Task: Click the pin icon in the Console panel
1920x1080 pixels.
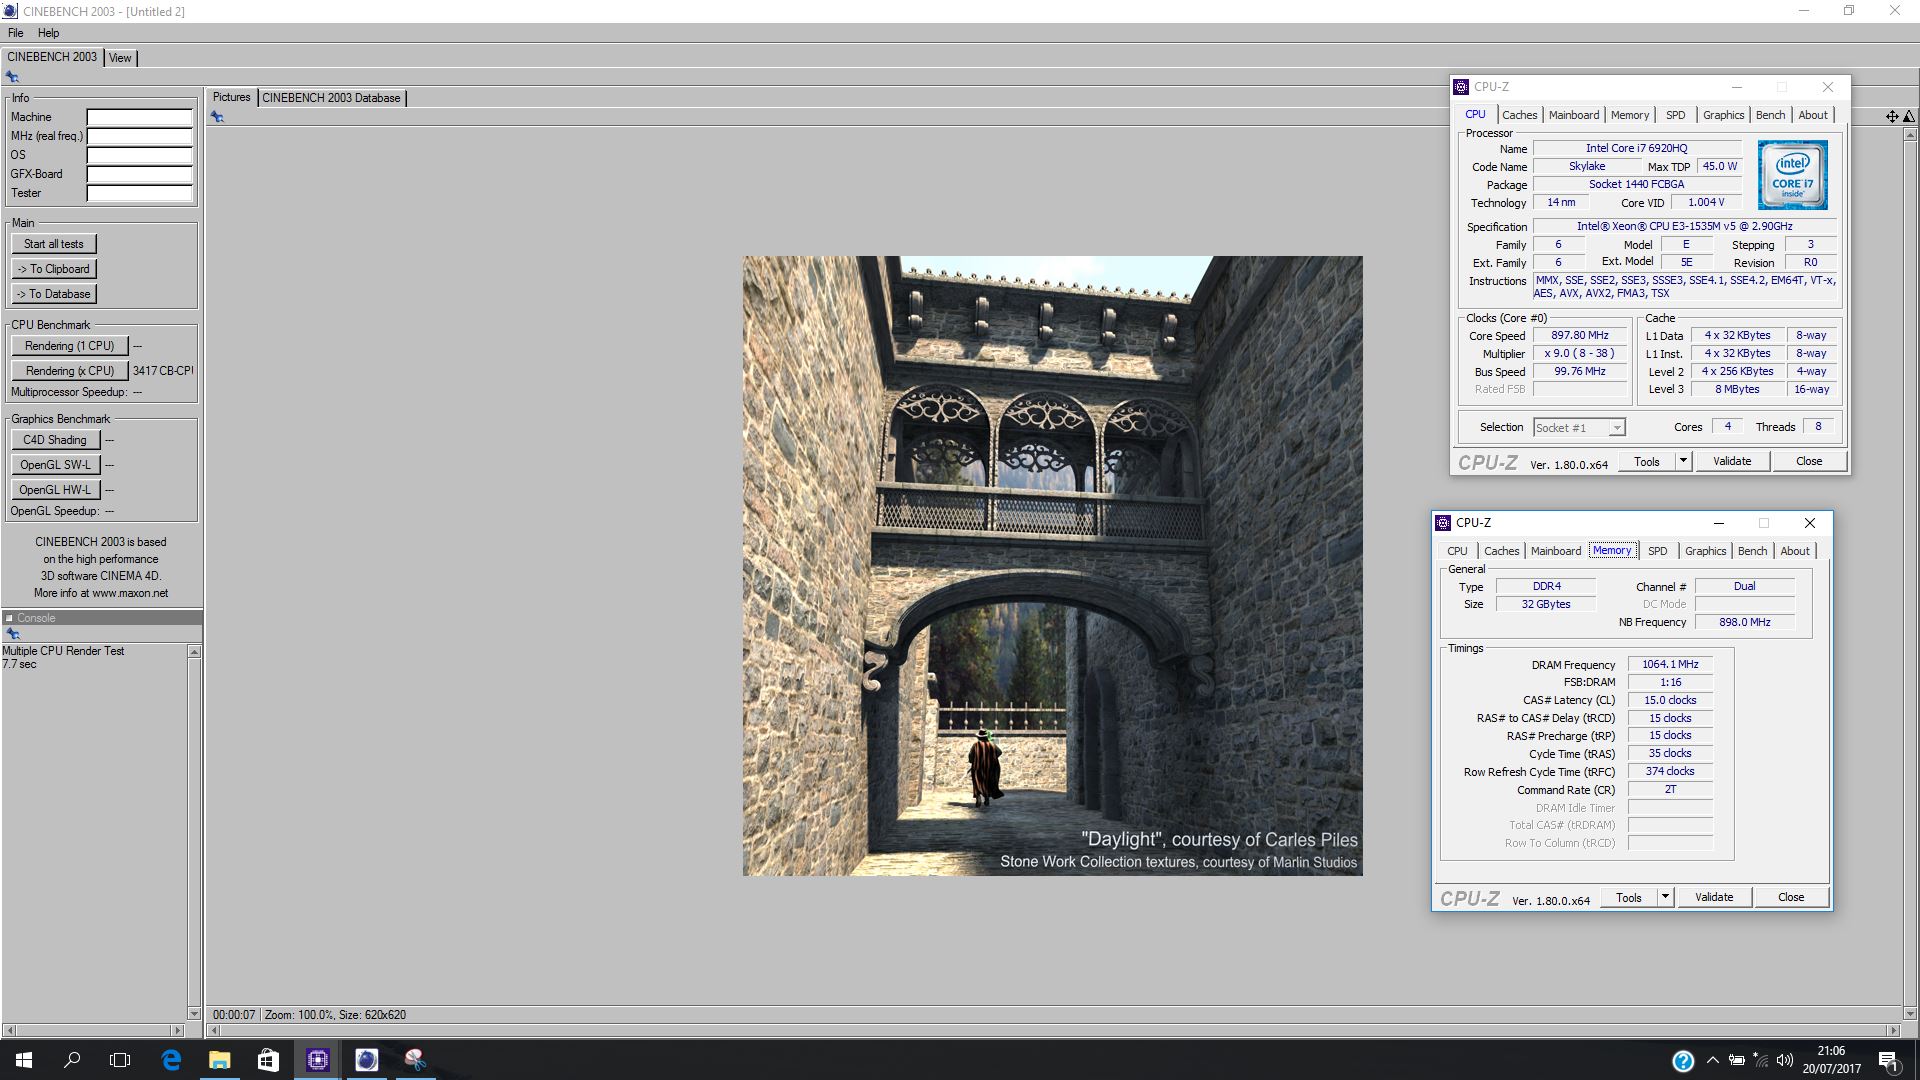Action: pos(13,634)
